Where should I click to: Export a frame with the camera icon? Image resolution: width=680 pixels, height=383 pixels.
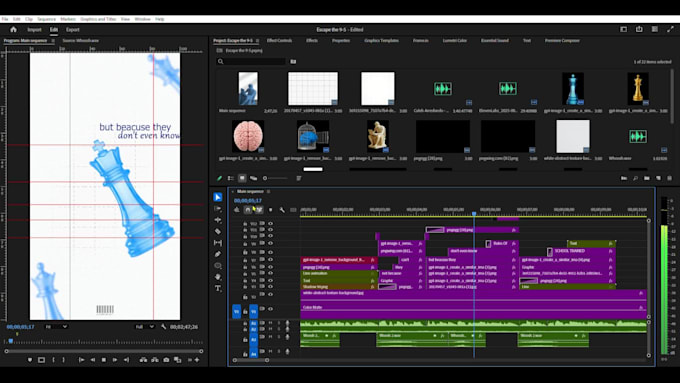166,360
